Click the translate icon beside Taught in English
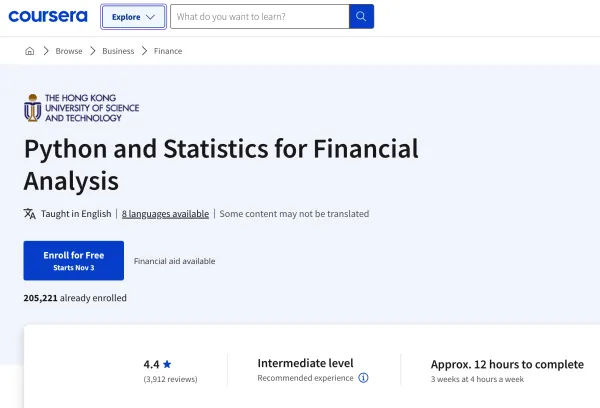This screenshot has height=408, width=600. (x=30, y=213)
